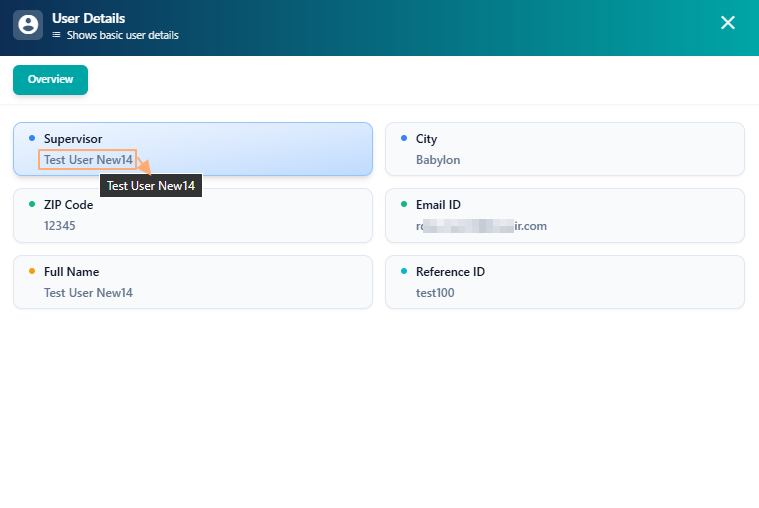Click the 'User Details' header title

89,18
